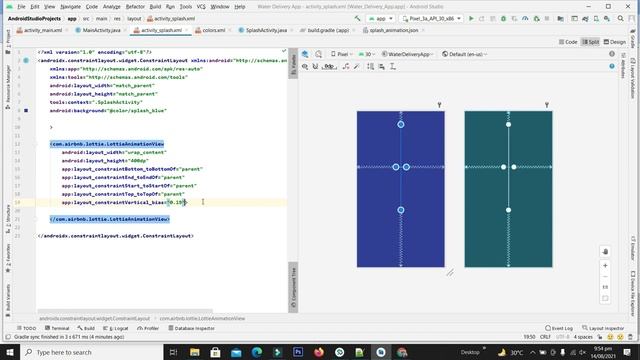Open the Profile app toolbar icon

point(525,18)
